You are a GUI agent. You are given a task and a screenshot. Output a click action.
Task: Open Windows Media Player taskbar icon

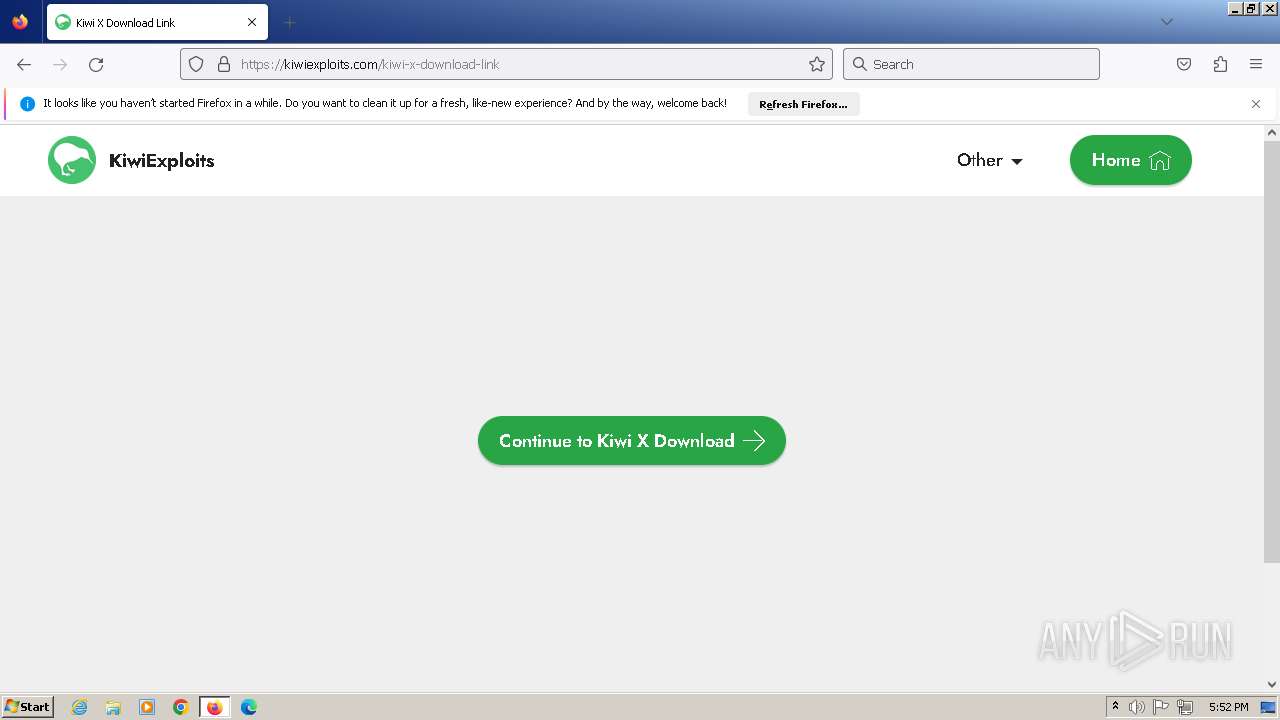pyautogui.click(x=147, y=707)
